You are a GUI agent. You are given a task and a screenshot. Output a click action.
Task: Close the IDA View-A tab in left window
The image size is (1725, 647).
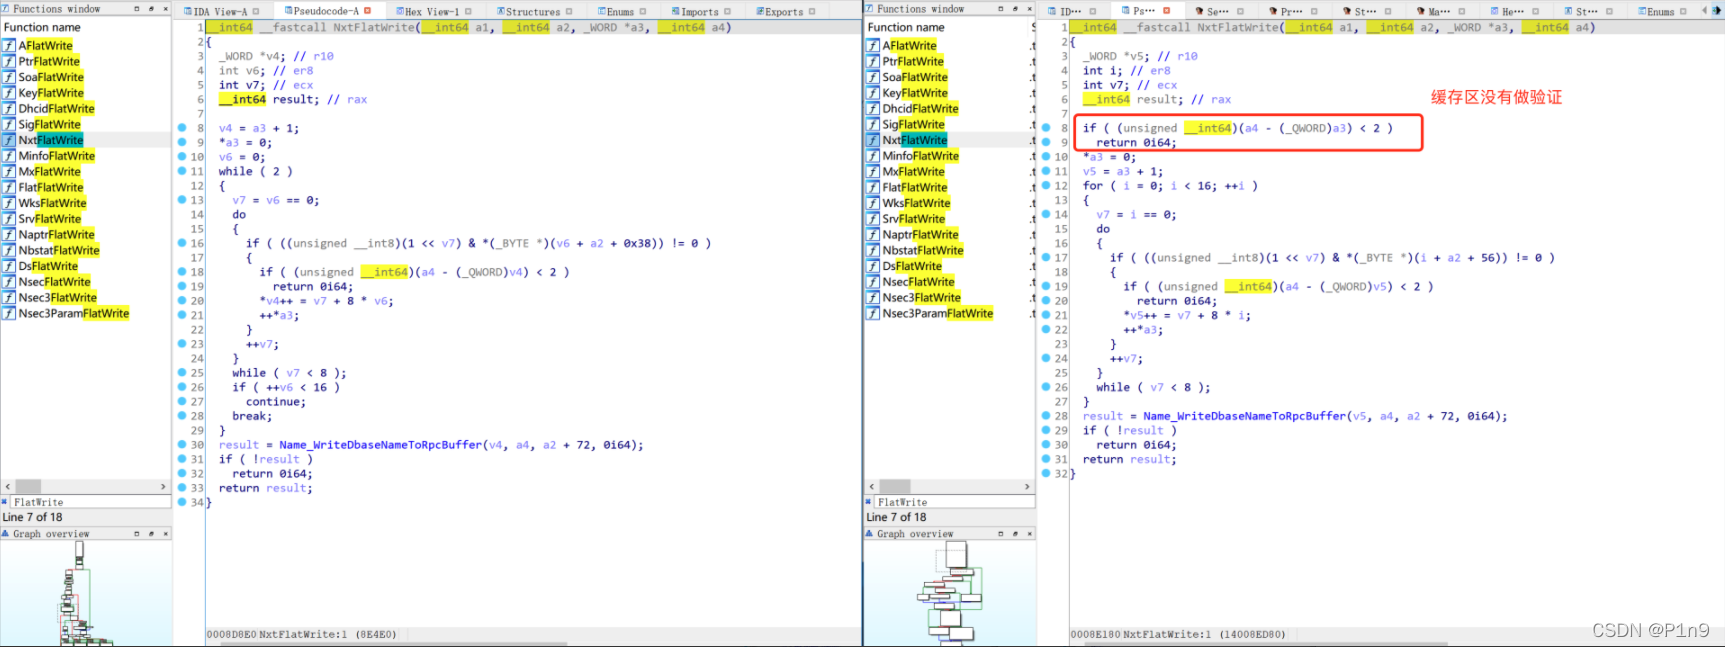tap(256, 12)
